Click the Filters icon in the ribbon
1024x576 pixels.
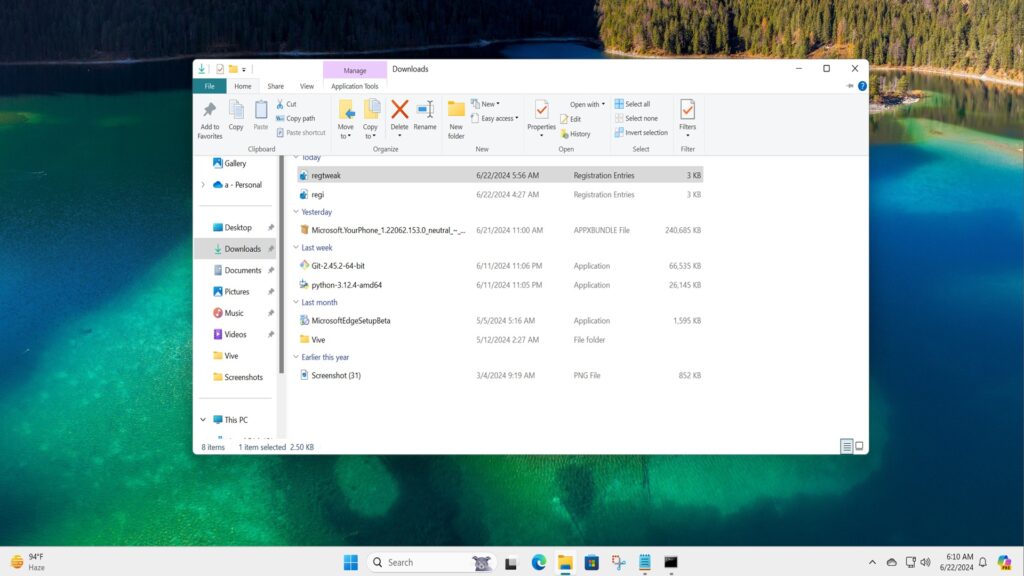pyautogui.click(x=687, y=112)
